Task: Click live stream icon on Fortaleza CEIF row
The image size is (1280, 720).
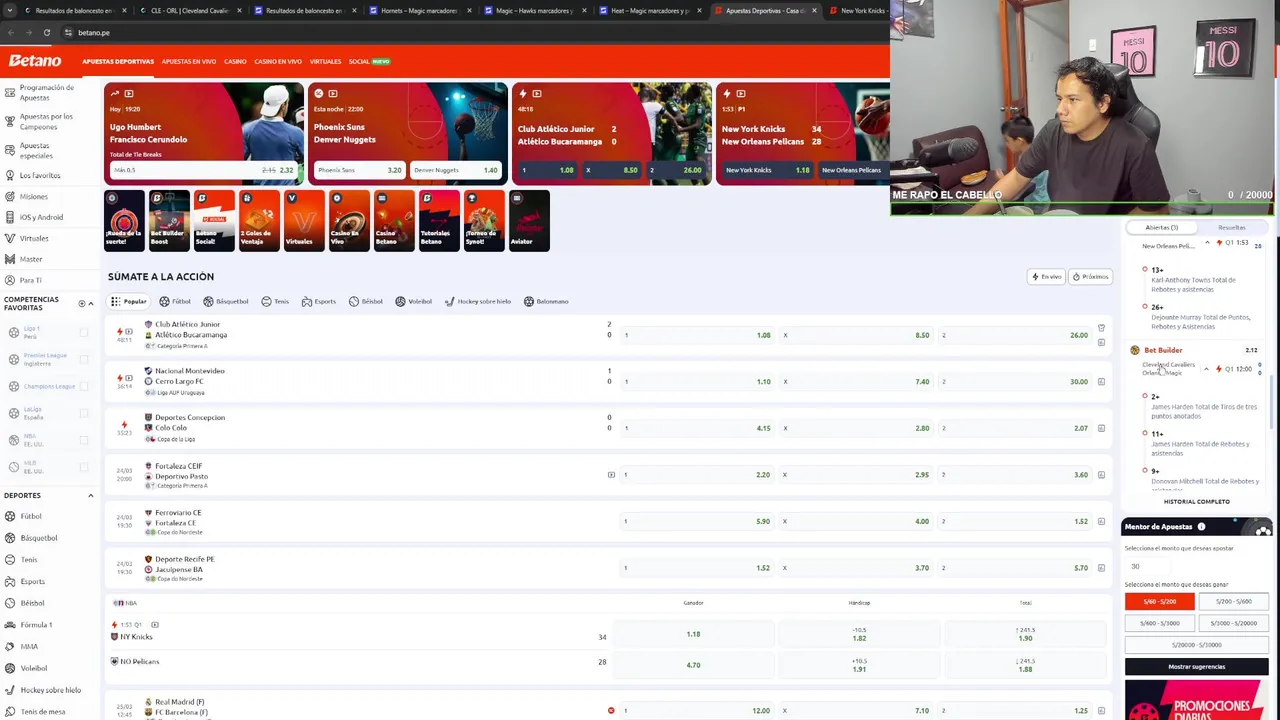Action: 611,475
